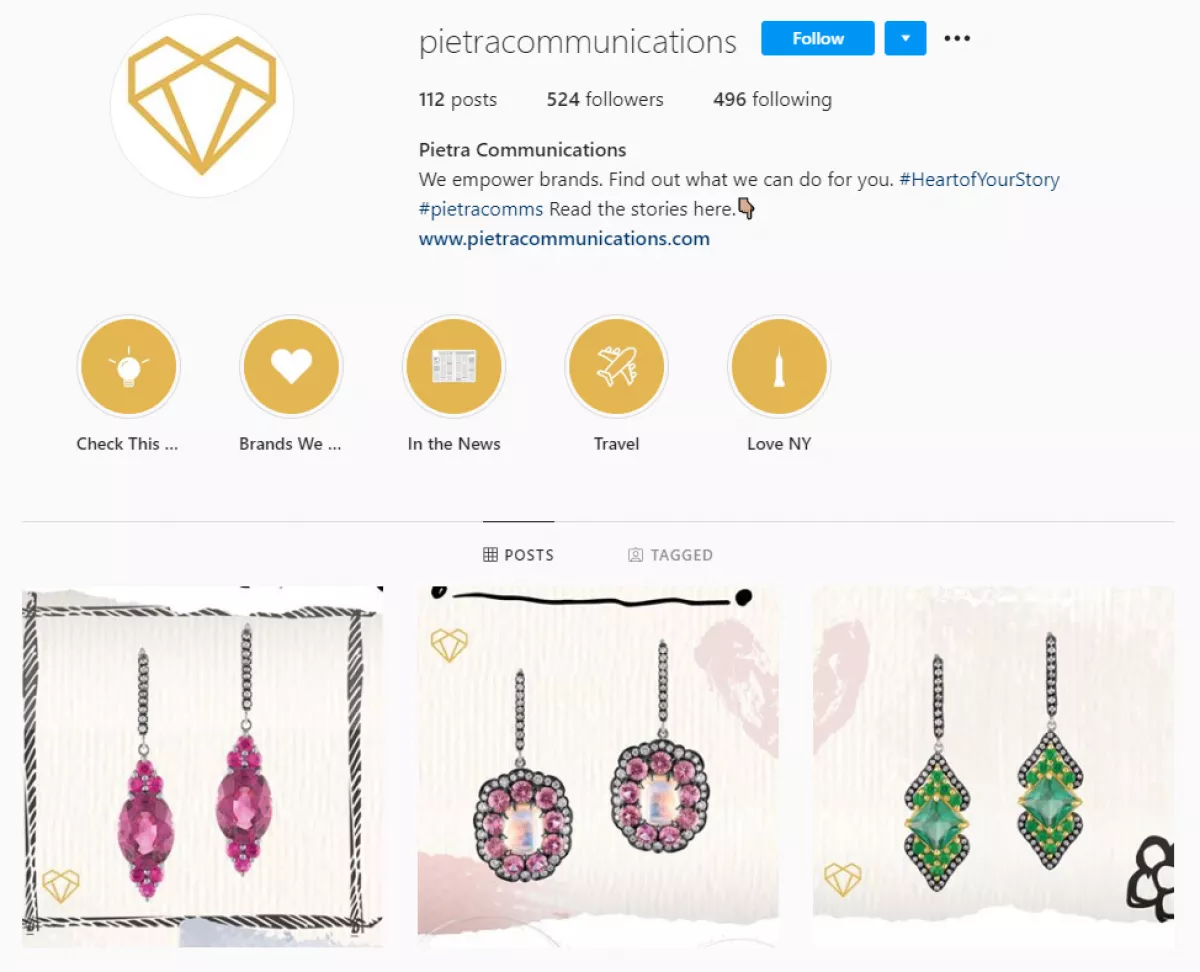Open the pink oval earrings post
This screenshot has height=972, width=1200.
tap(202, 767)
